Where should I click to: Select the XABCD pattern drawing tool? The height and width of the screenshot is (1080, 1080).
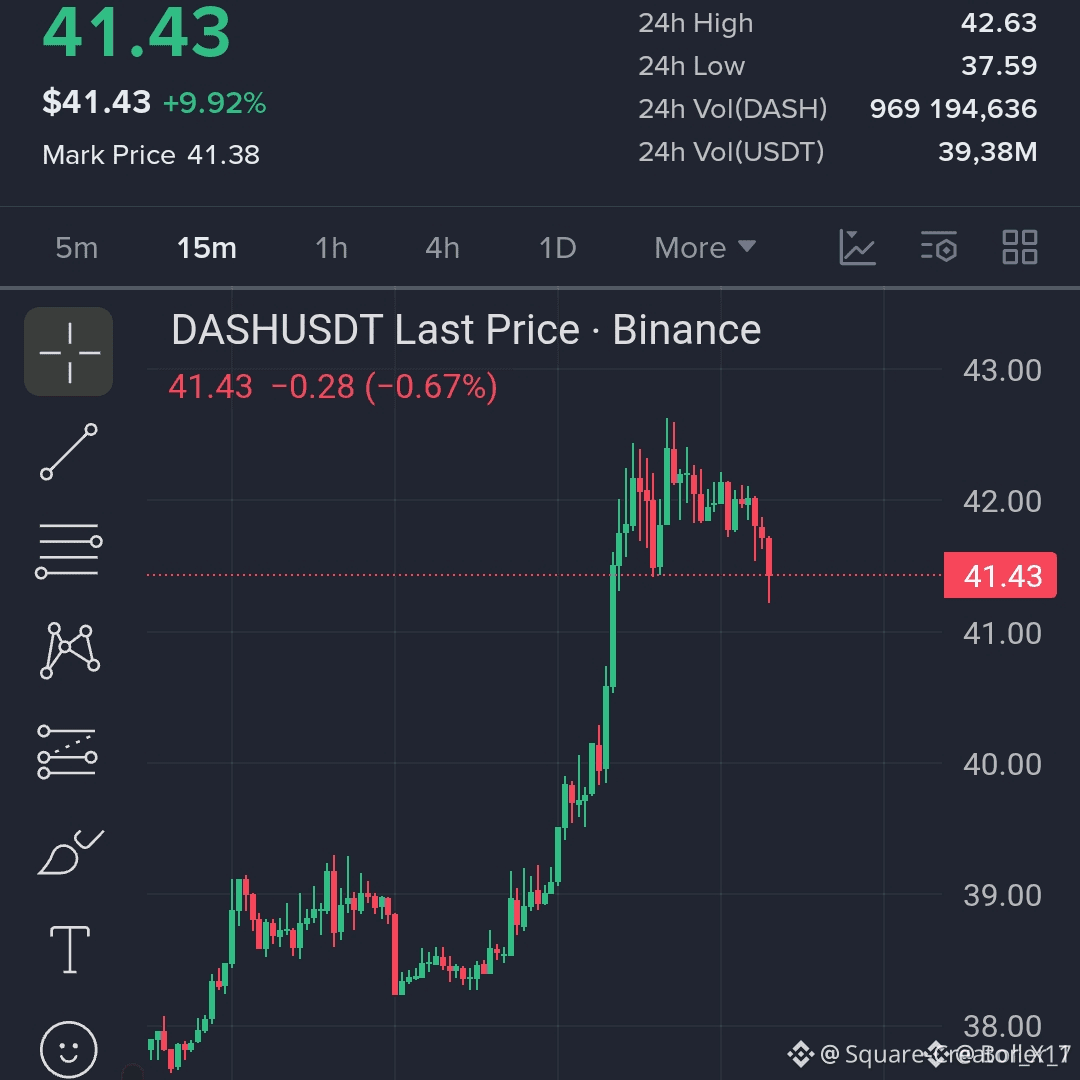click(x=70, y=651)
